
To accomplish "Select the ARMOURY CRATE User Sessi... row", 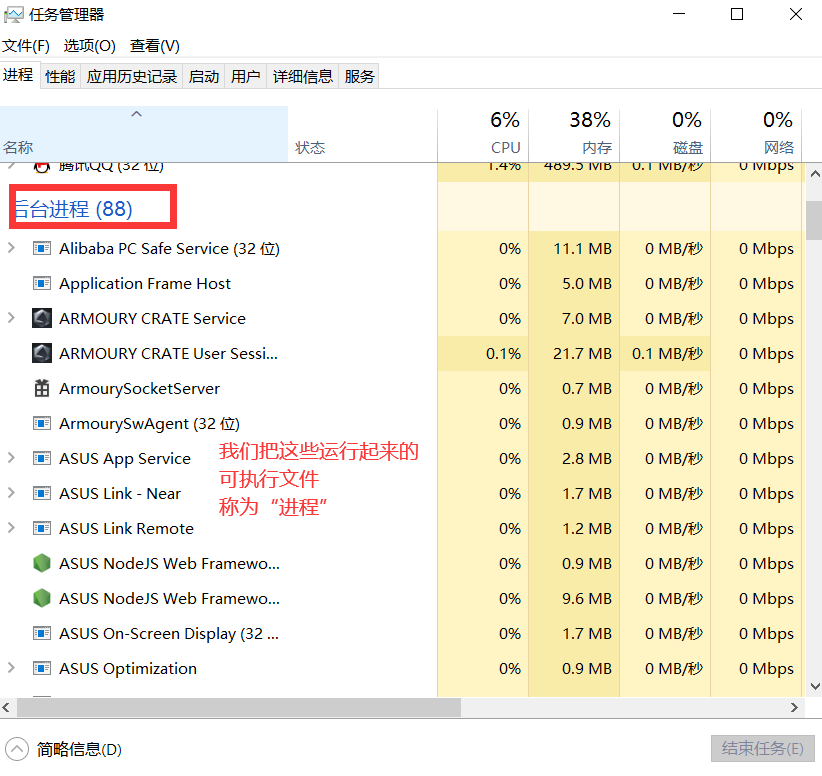I will pos(401,353).
